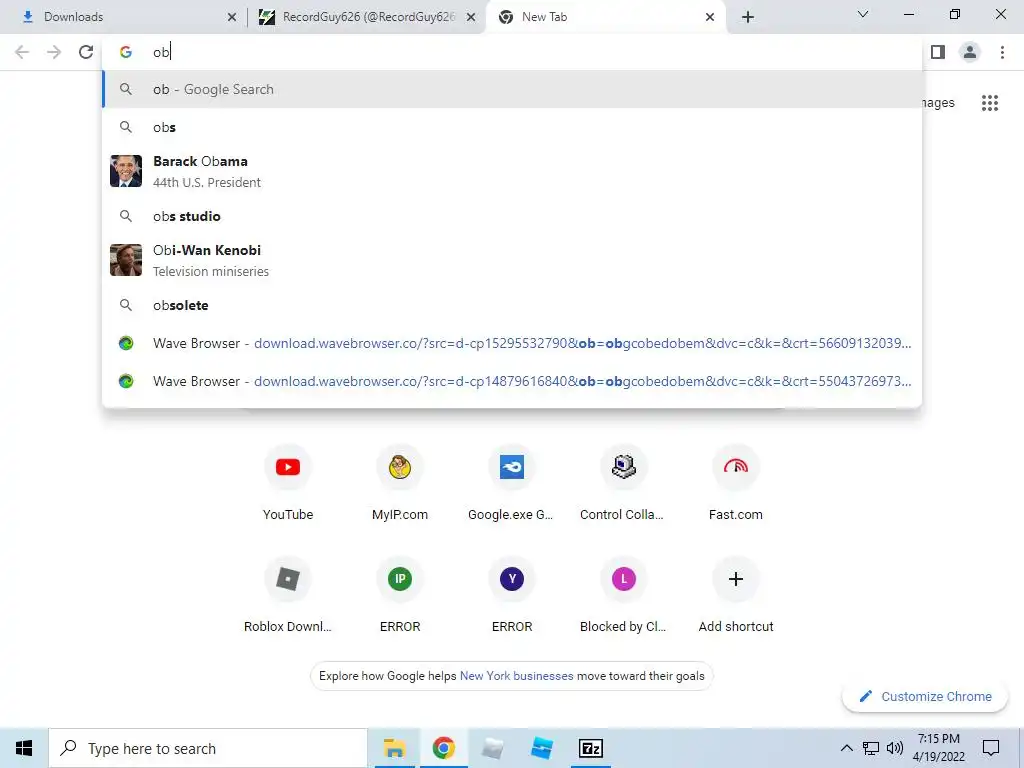Select 'ob - Google Search' suggestion

click(x=512, y=89)
